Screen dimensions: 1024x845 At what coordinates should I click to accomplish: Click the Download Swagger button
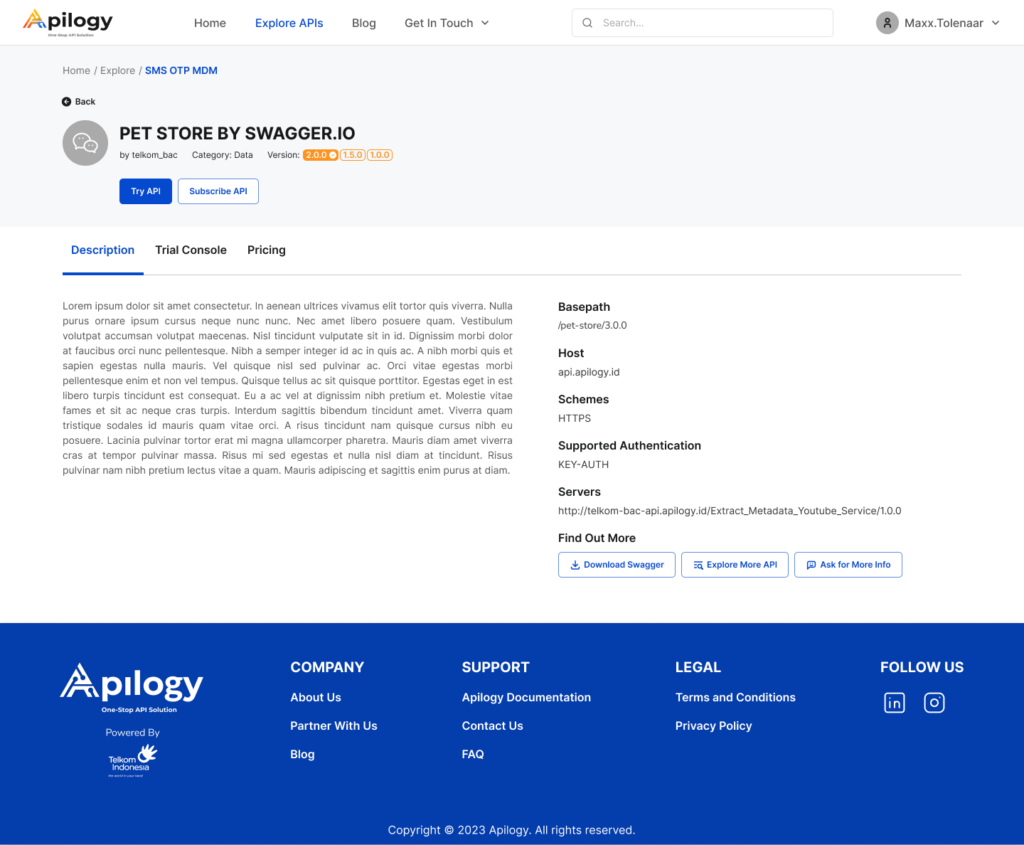click(616, 565)
